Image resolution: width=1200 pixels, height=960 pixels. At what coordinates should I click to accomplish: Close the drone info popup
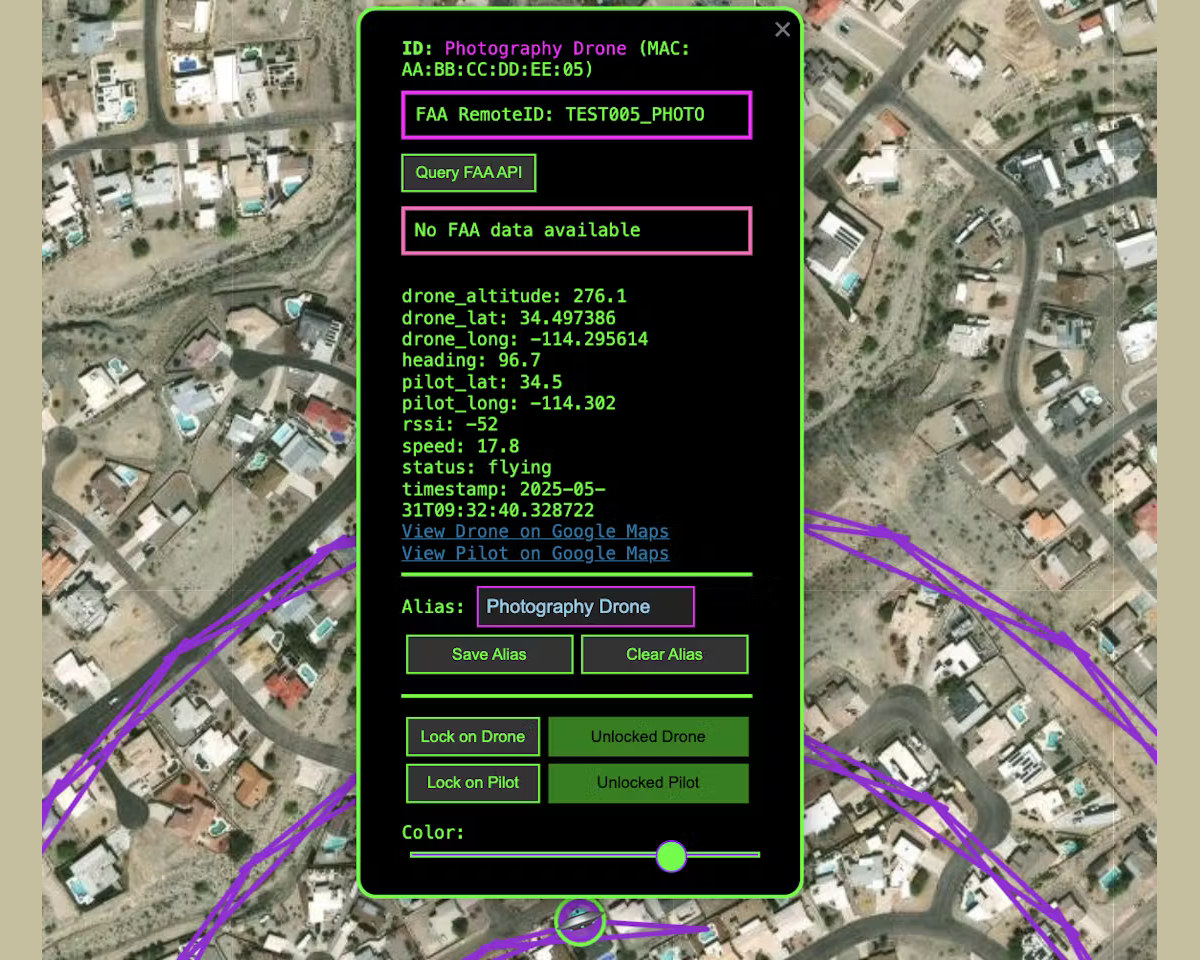pos(782,30)
